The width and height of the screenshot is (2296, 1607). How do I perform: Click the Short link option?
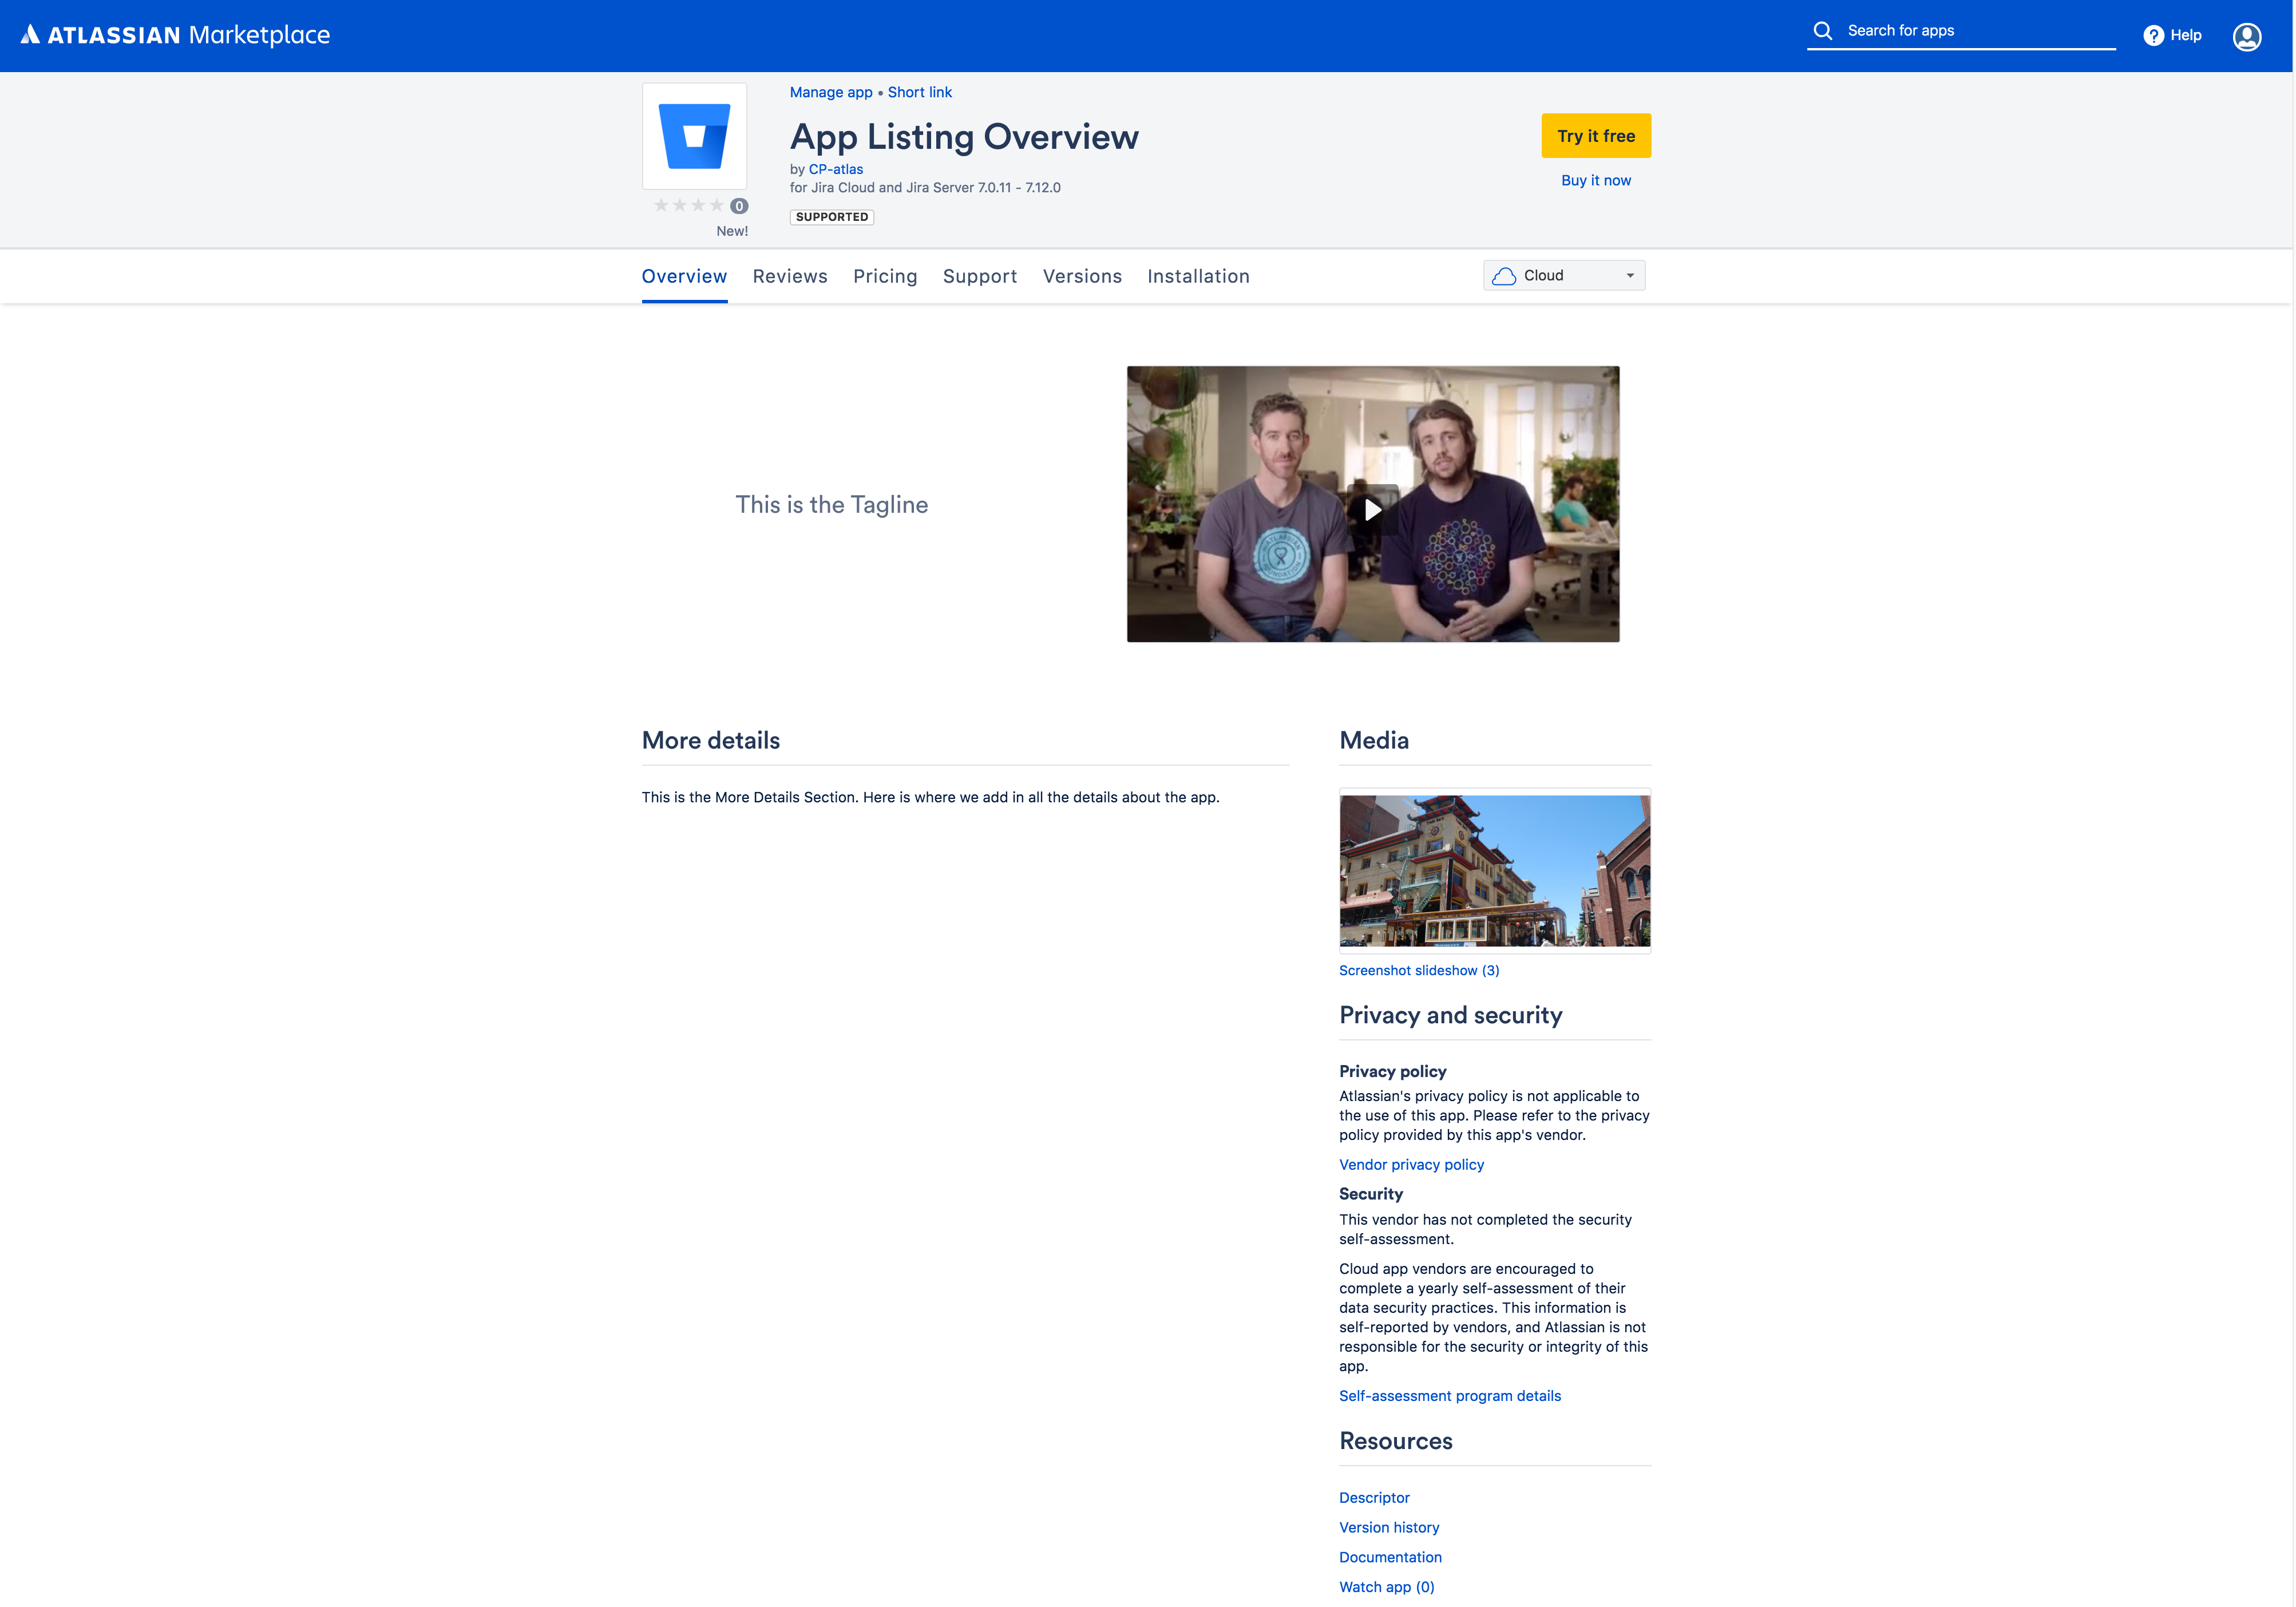[919, 92]
